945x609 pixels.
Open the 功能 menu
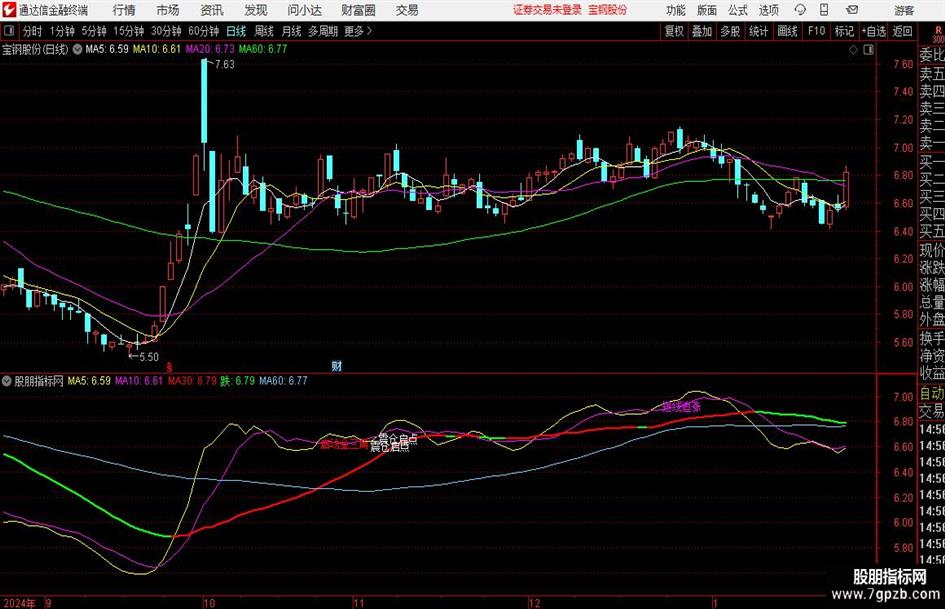click(676, 10)
